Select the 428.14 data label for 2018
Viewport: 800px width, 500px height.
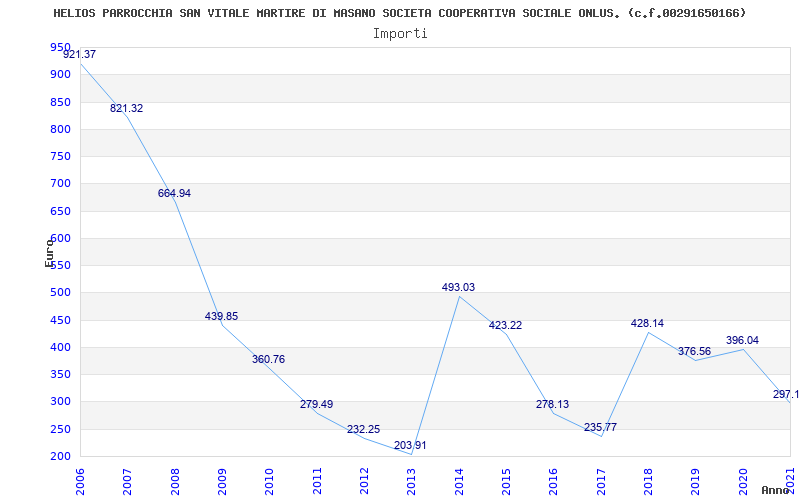click(647, 323)
